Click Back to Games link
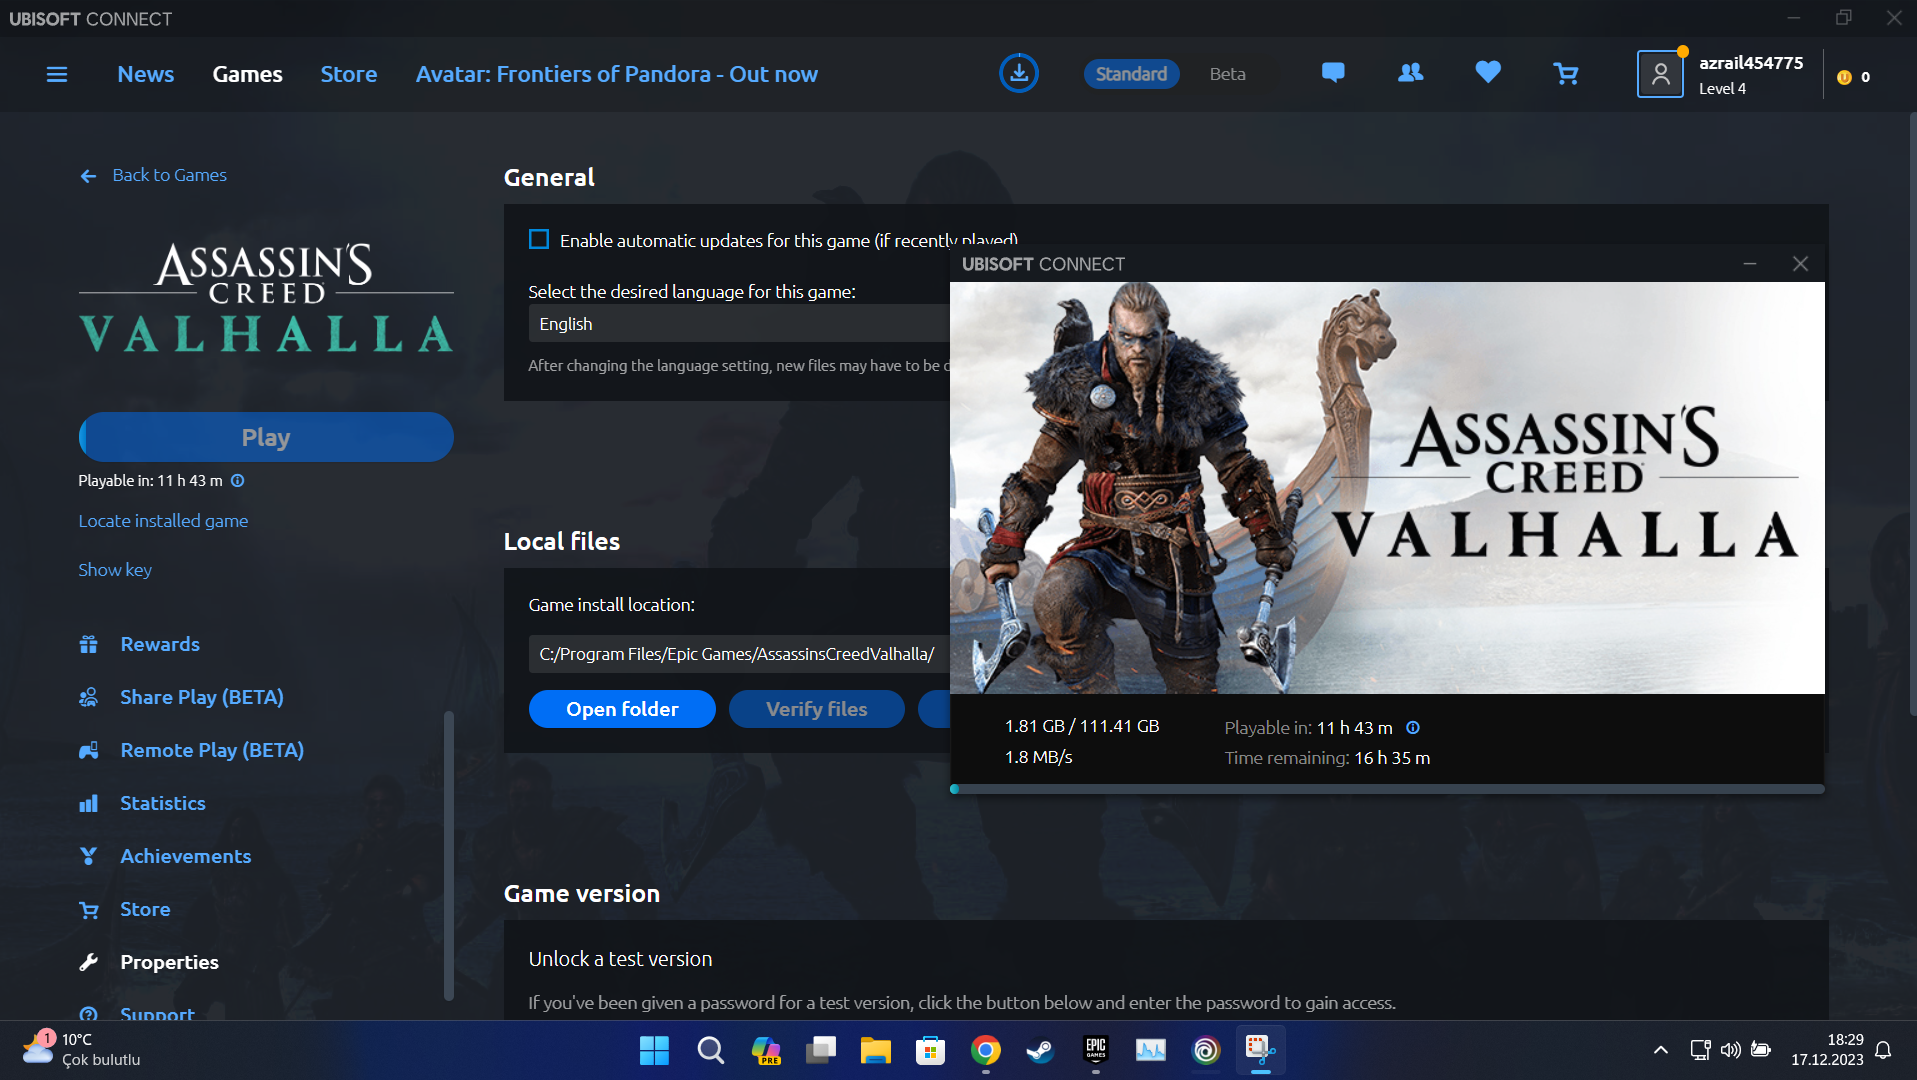The height and width of the screenshot is (1080, 1917). pyautogui.click(x=169, y=175)
